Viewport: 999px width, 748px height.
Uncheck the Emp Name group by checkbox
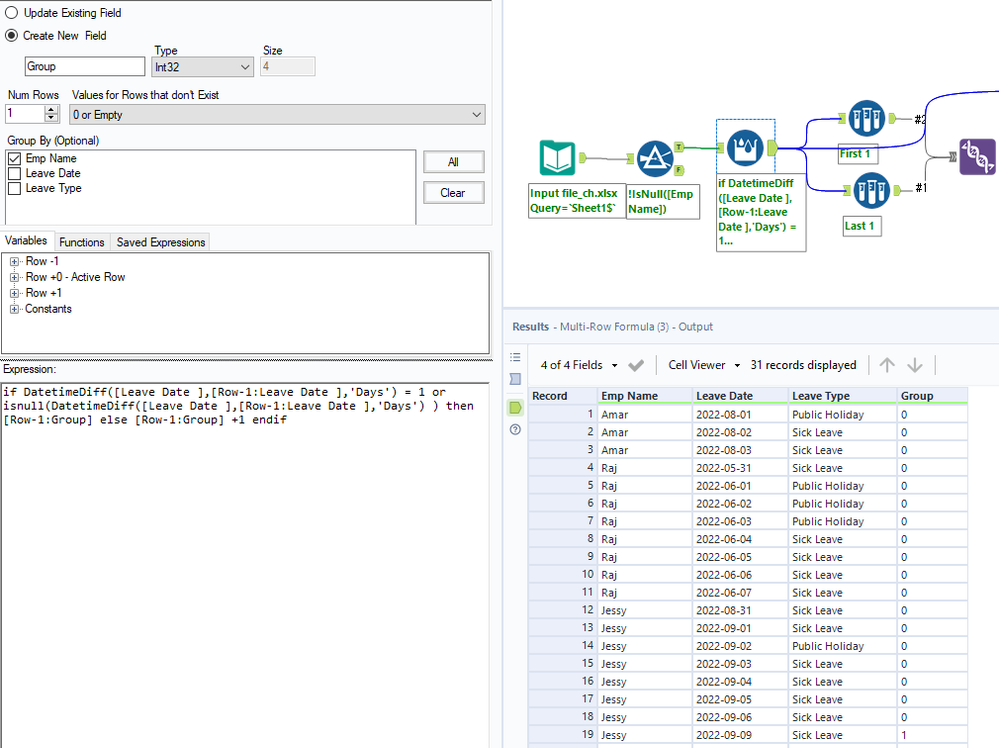point(14,158)
